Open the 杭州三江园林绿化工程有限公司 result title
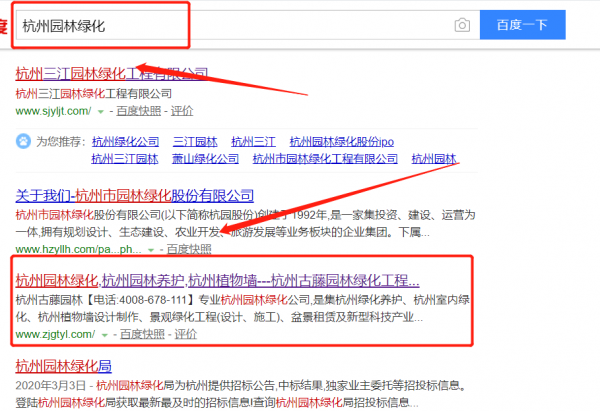 (112, 73)
